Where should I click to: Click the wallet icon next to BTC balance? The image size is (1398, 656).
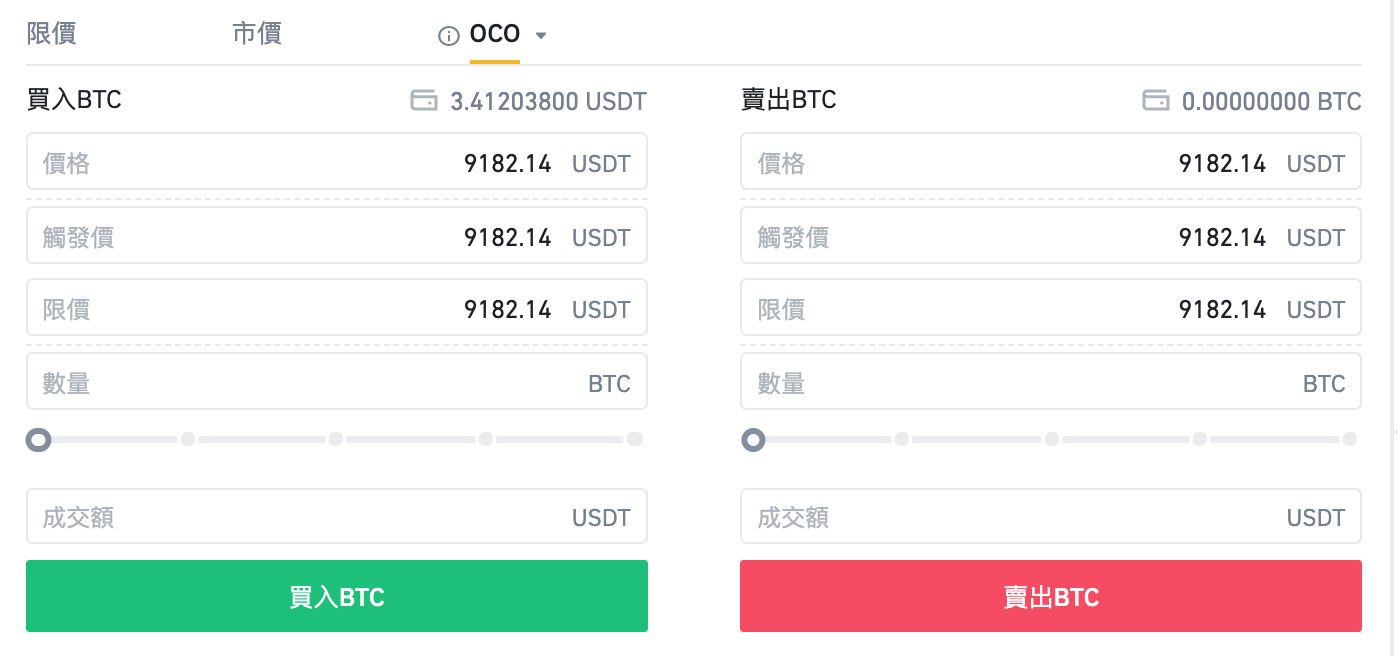pyautogui.click(x=1157, y=100)
